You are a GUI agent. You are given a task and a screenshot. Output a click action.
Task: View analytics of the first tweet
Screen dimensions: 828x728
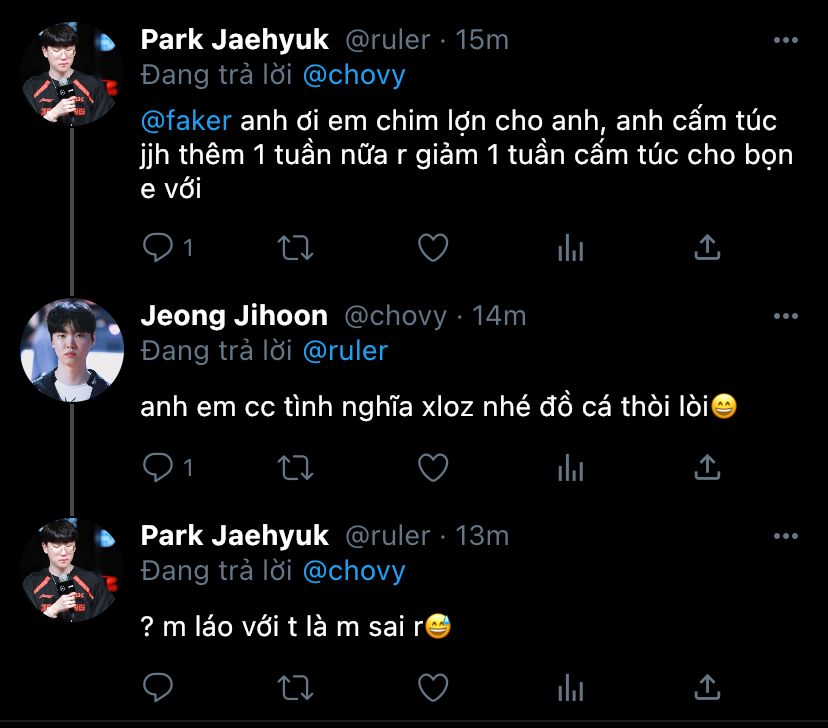(x=570, y=248)
